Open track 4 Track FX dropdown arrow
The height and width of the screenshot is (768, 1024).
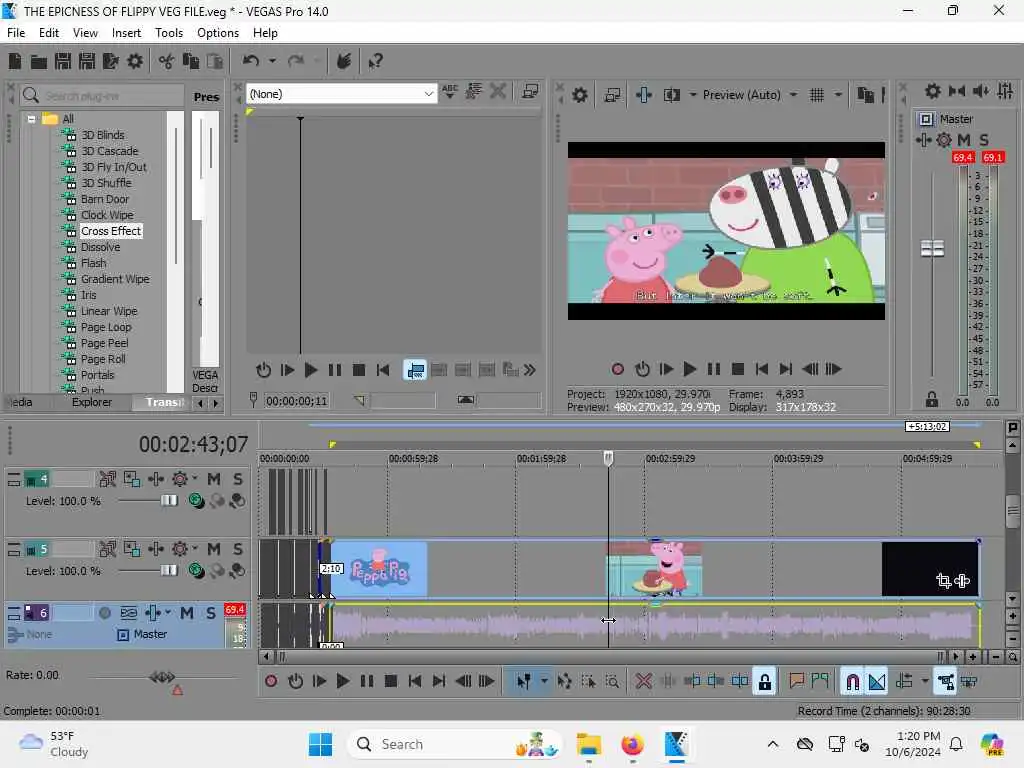pos(195,479)
